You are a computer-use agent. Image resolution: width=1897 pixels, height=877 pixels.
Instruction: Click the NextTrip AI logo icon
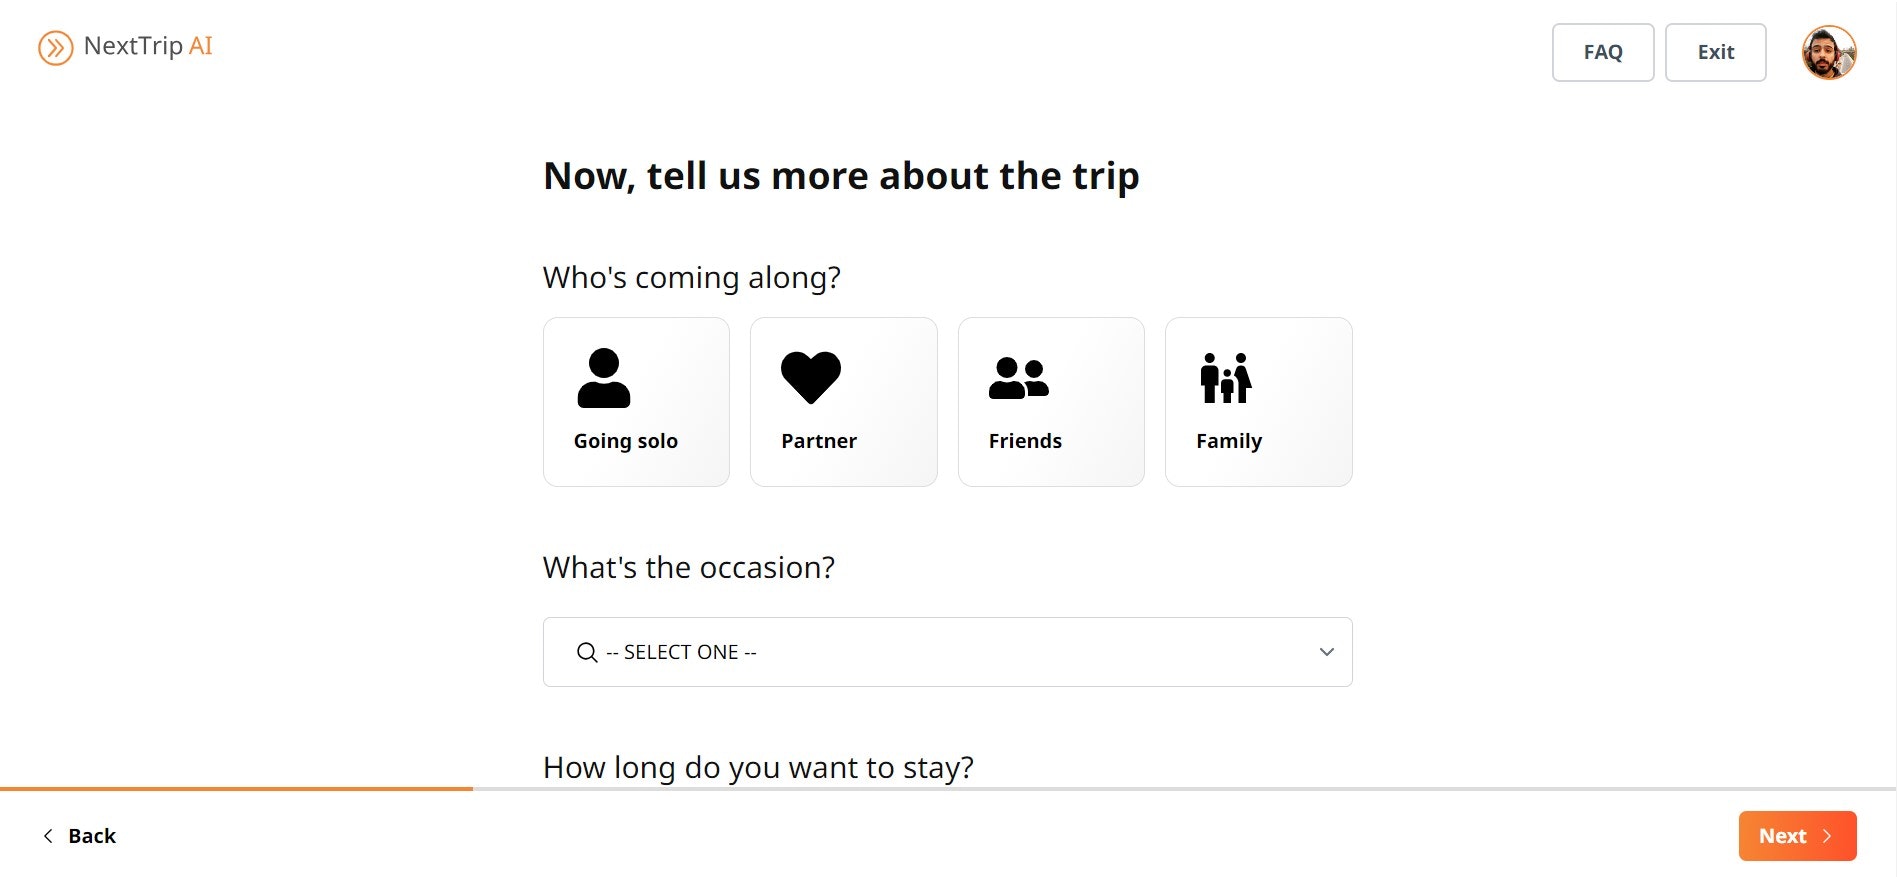click(55, 48)
